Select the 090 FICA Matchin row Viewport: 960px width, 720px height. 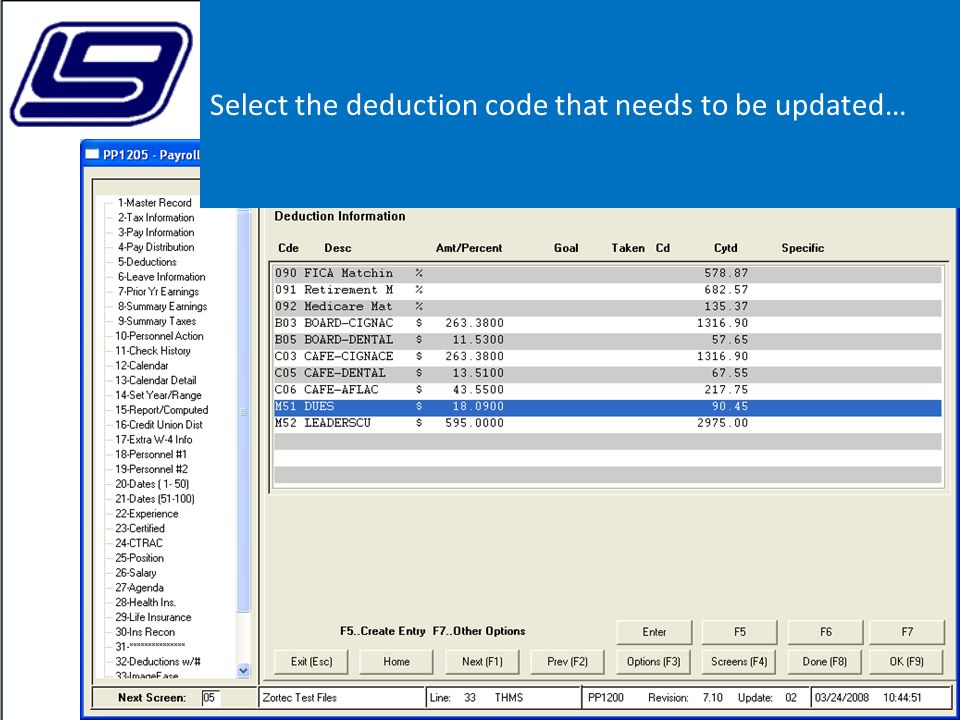click(x=607, y=273)
